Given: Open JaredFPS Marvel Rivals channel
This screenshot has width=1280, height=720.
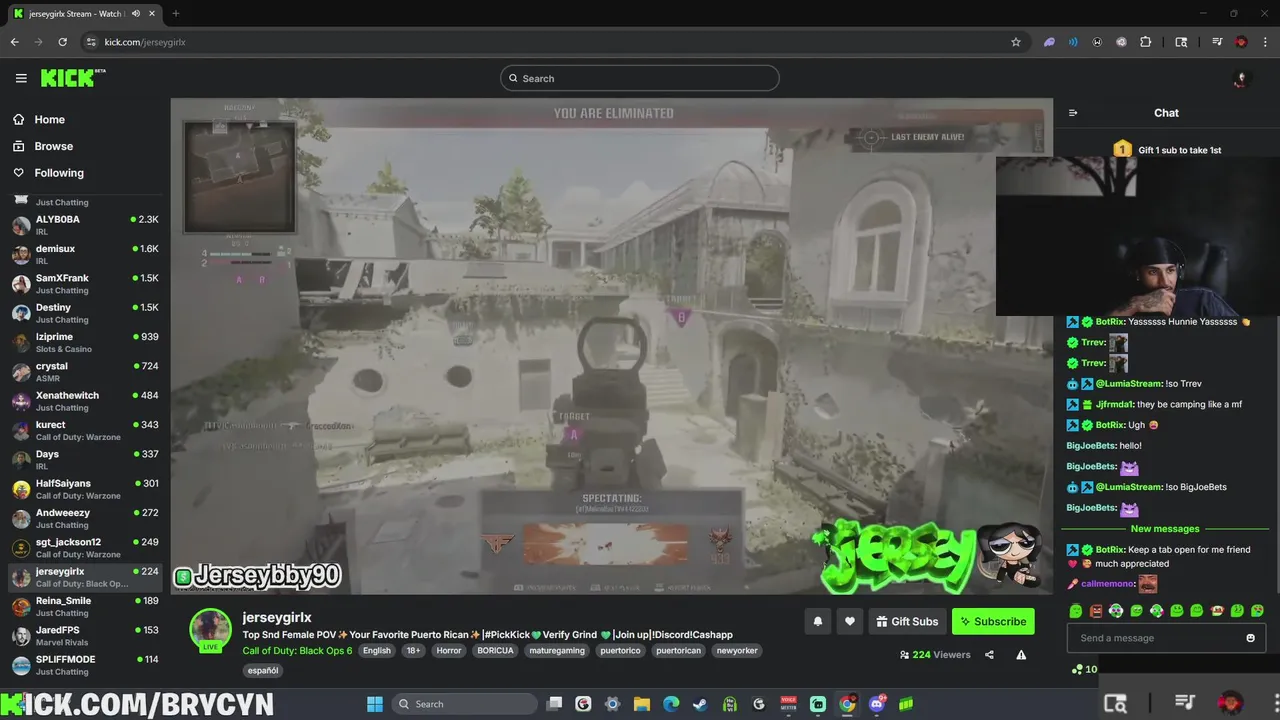Looking at the screenshot, I should coord(85,636).
